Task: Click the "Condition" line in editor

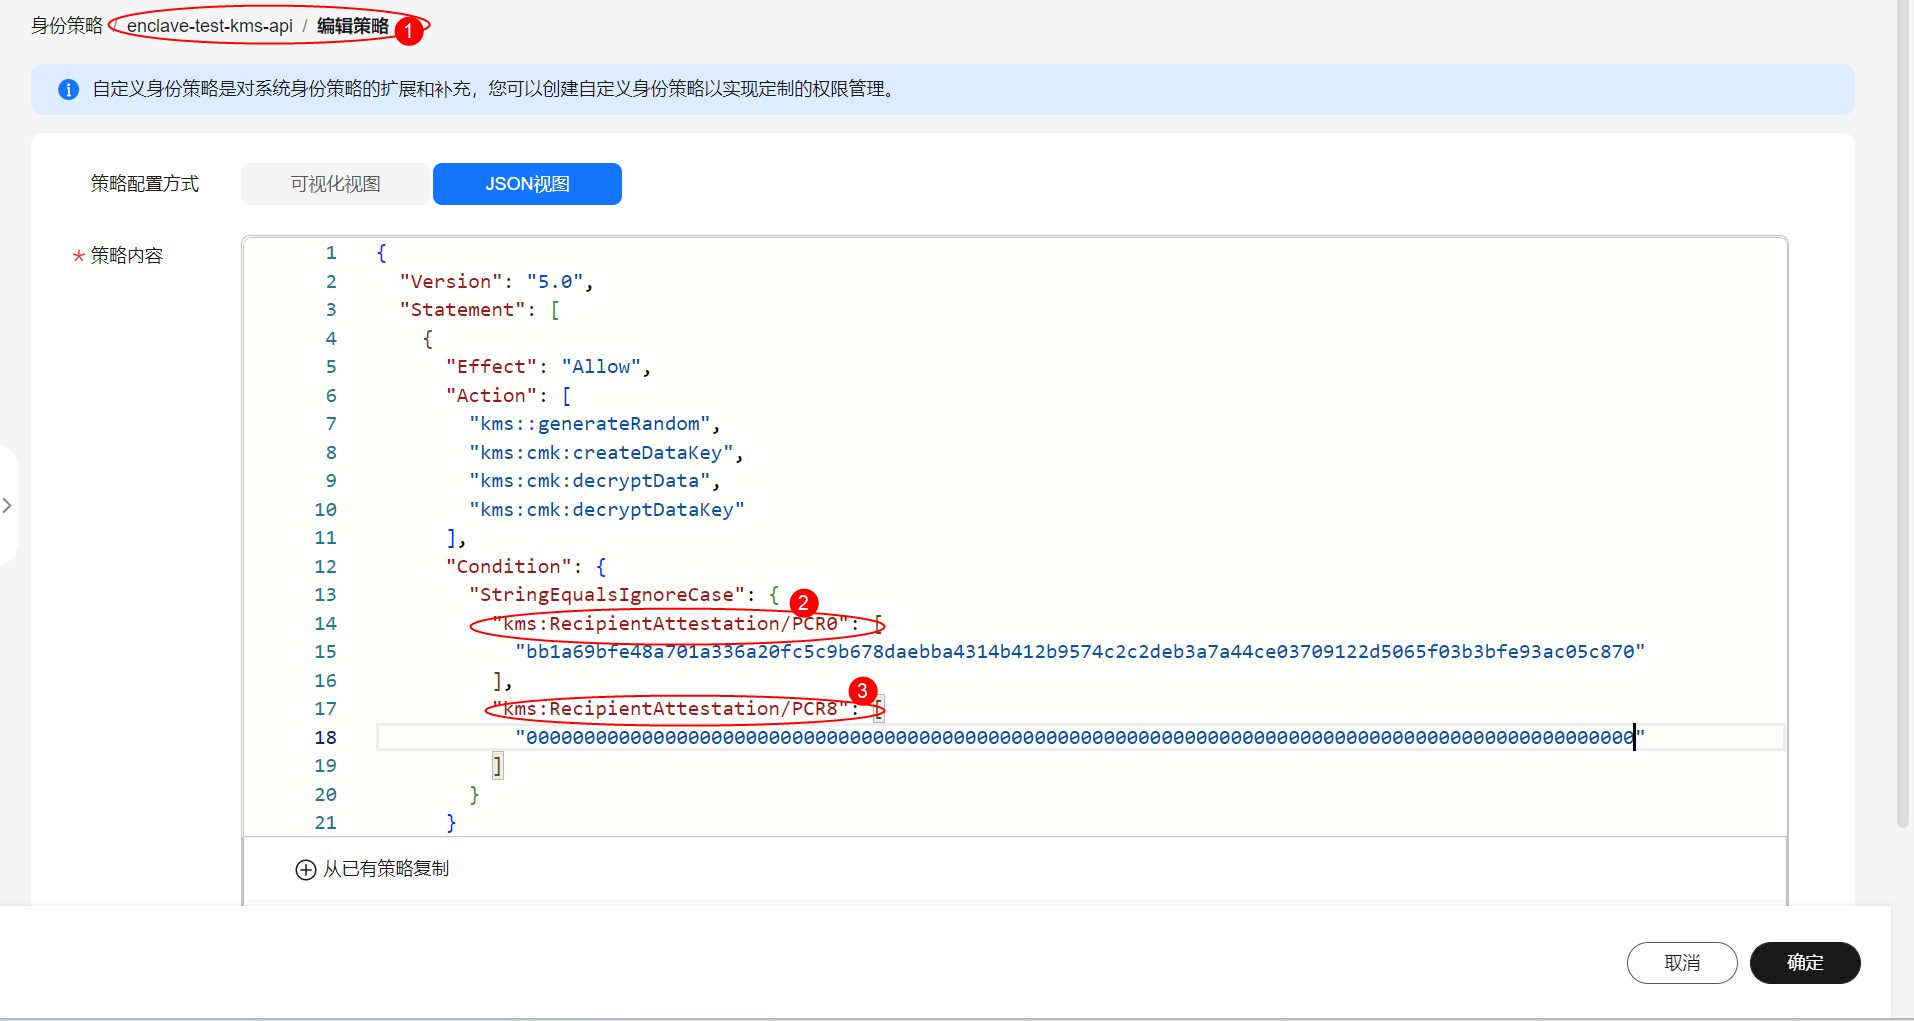Action: coord(526,567)
